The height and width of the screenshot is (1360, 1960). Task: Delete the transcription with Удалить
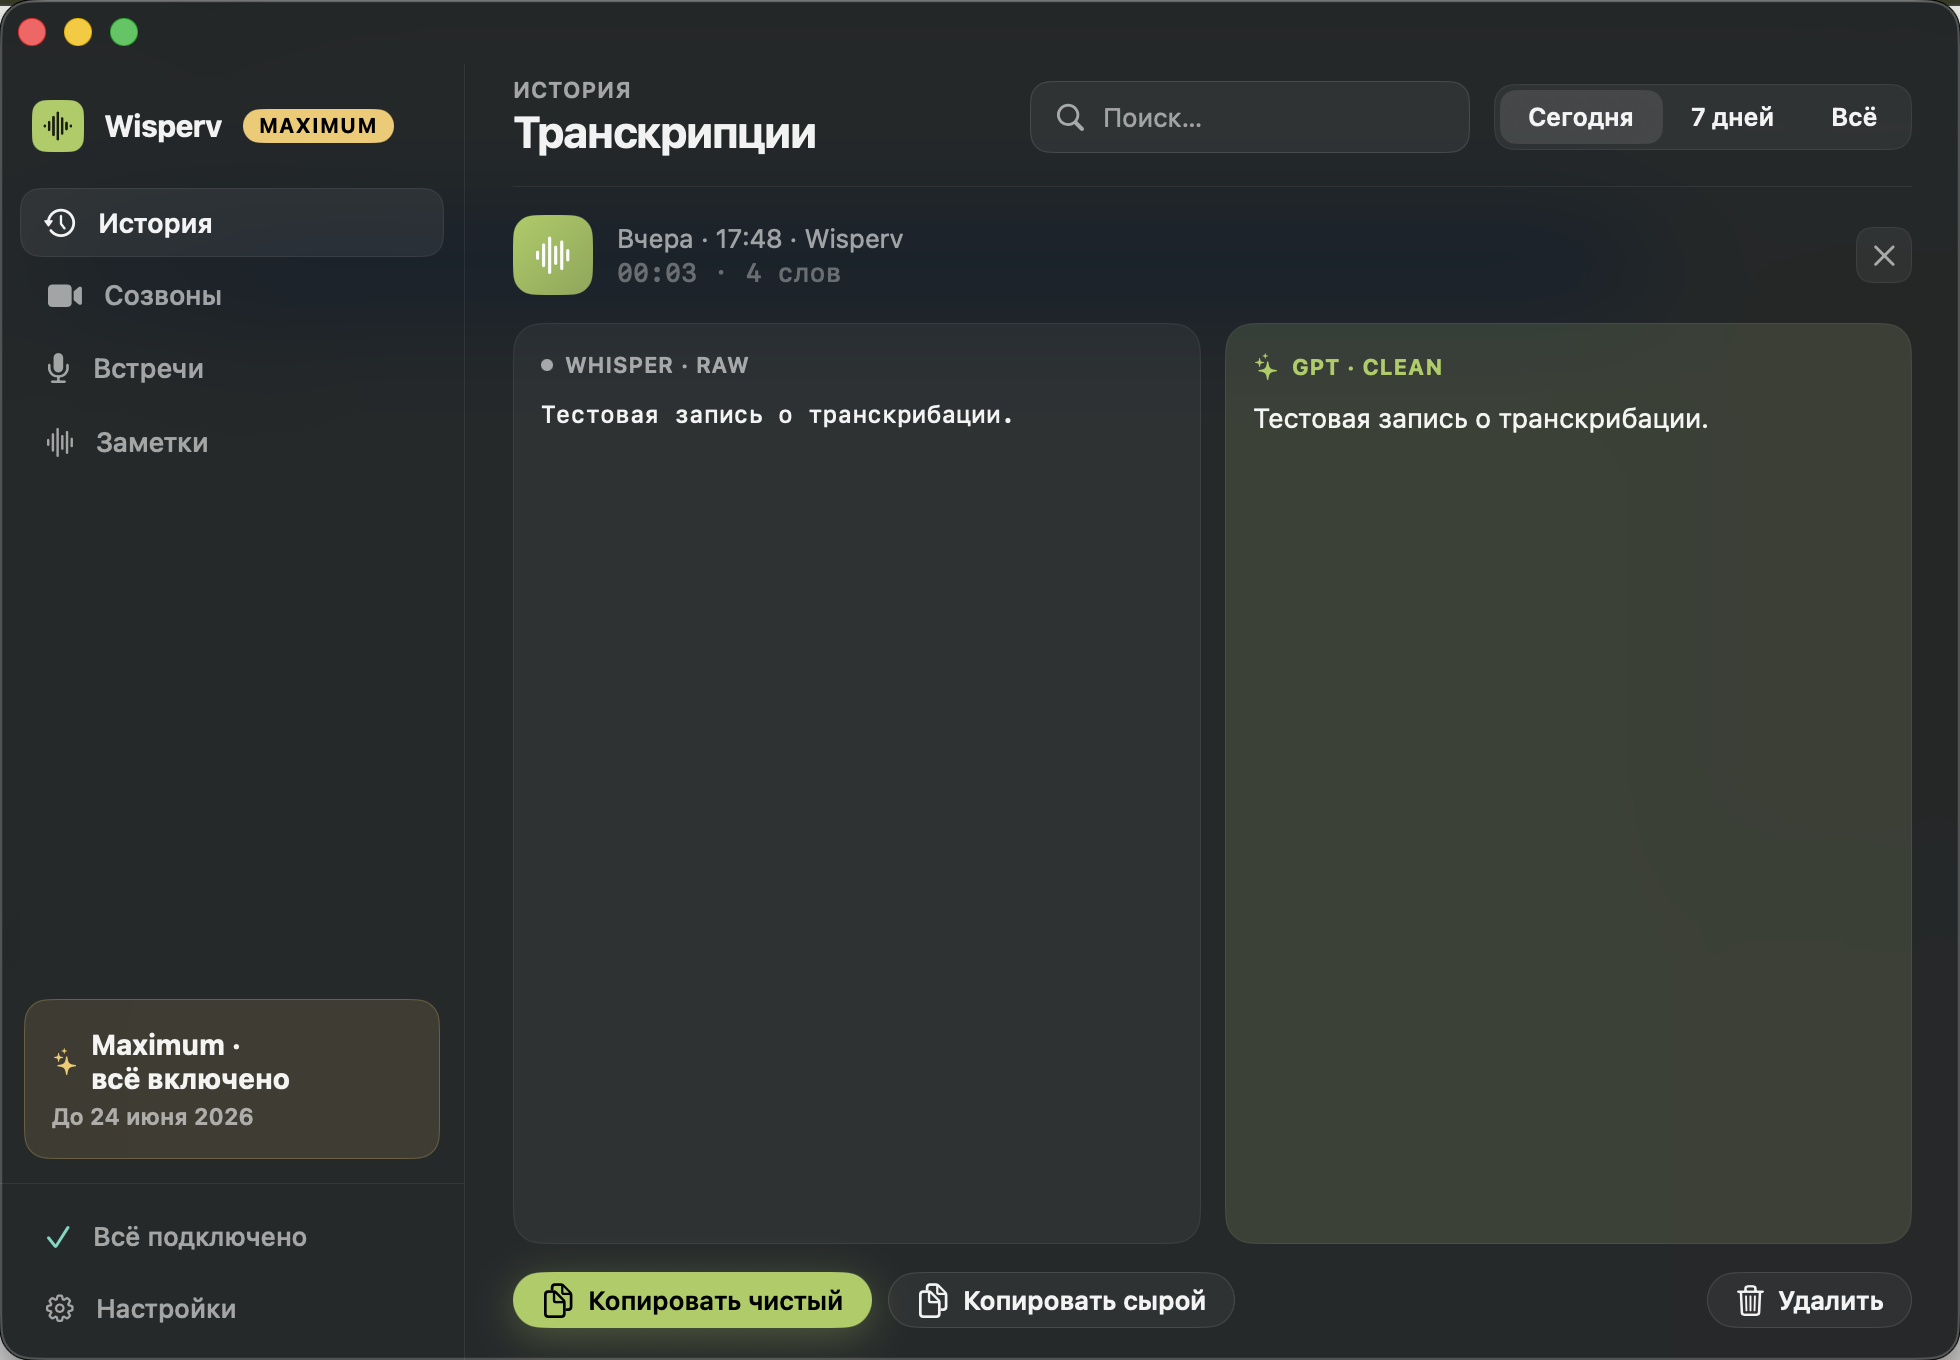click(1809, 1300)
